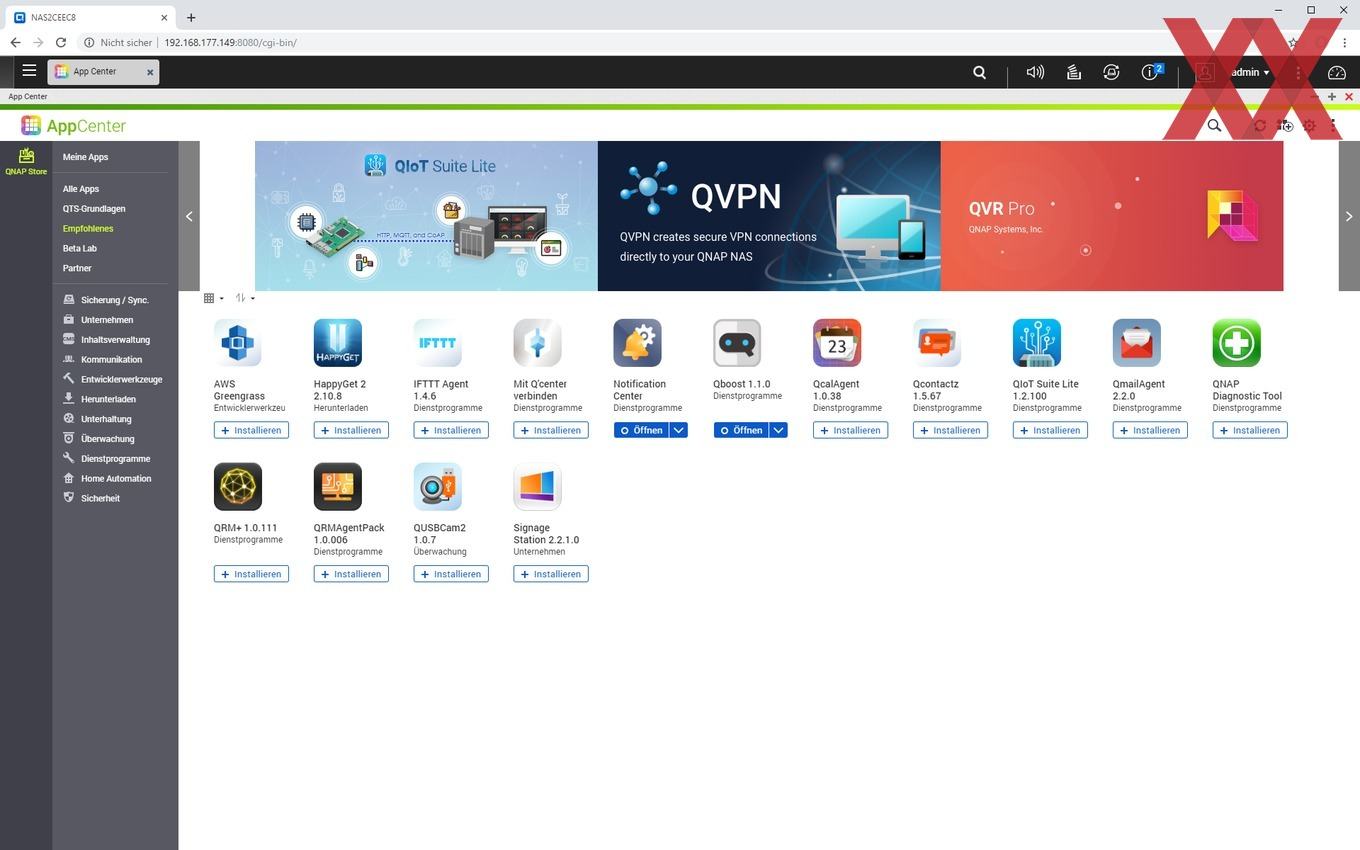This screenshot has height=850, width=1360.
Task: Install Signage Station
Action: pyautogui.click(x=551, y=574)
